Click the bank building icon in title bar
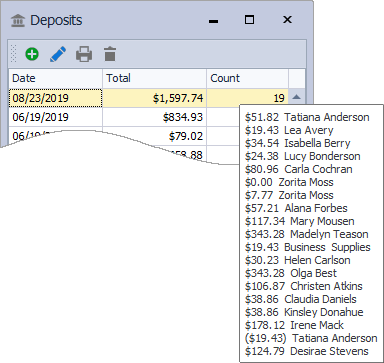This screenshot has width=384, height=363. point(18,20)
